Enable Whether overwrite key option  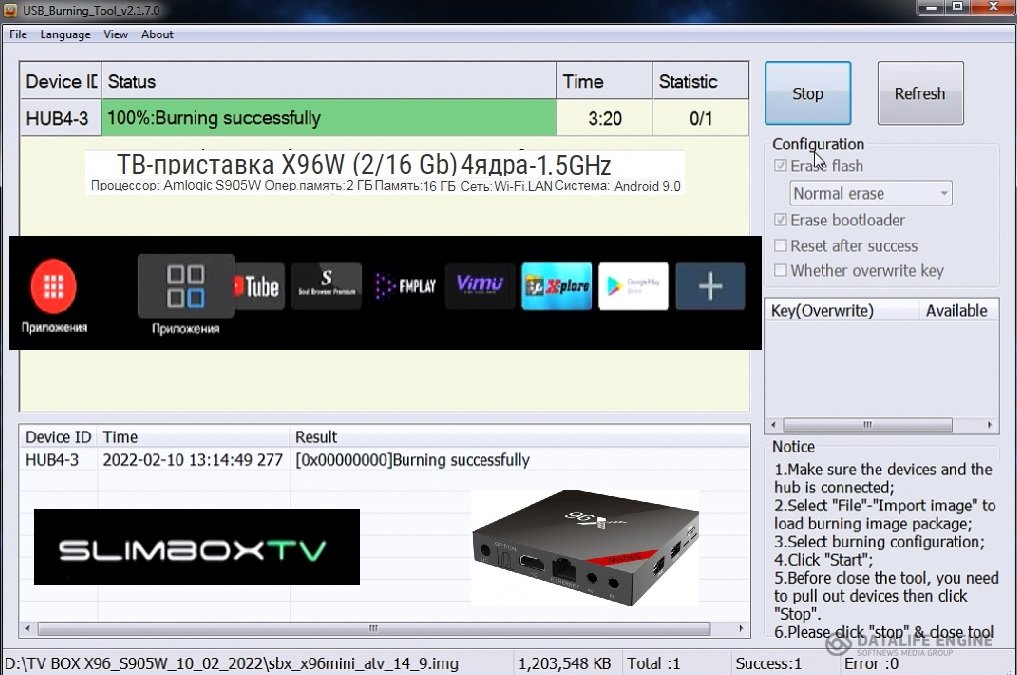(780, 270)
